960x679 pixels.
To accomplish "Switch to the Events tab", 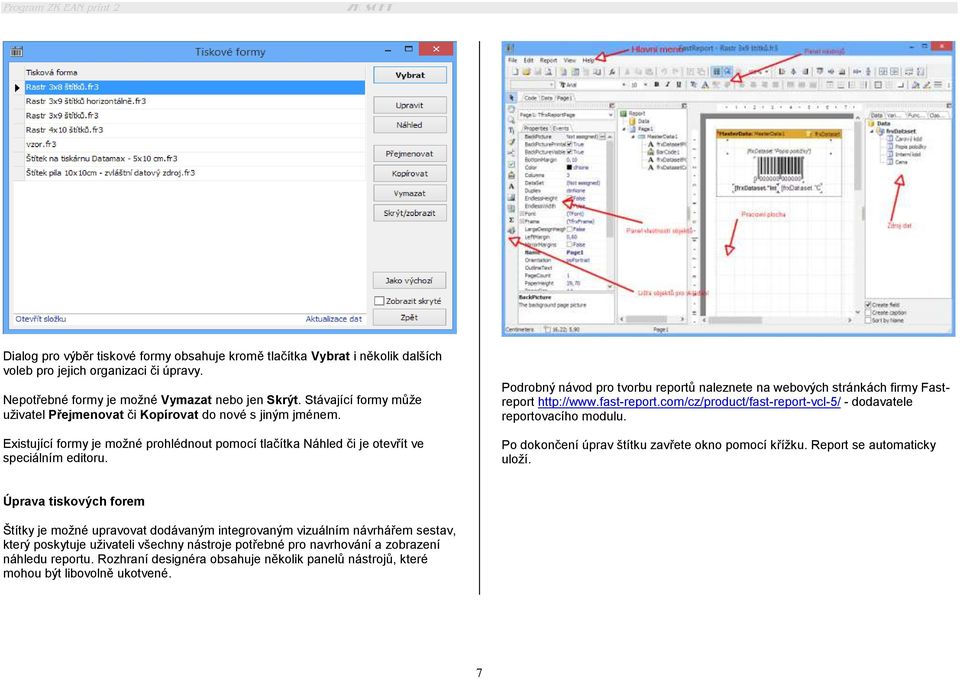I will 561,129.
